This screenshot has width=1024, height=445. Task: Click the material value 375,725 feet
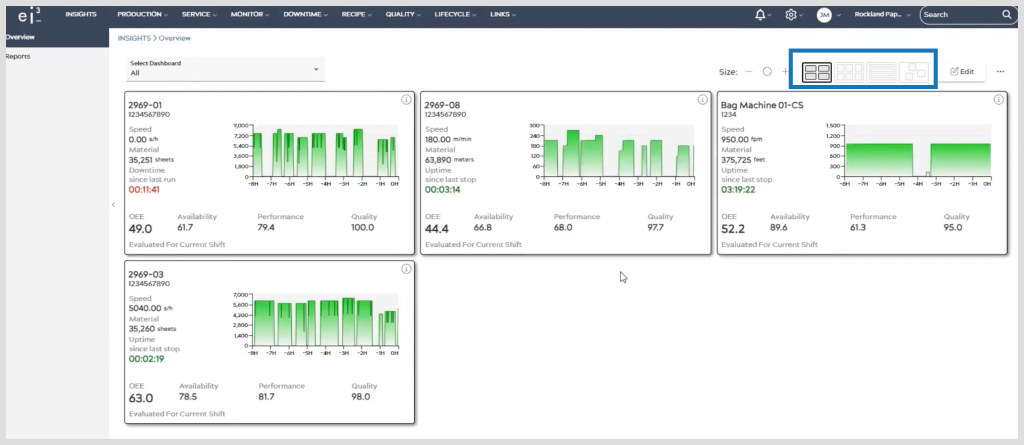click(743, 159)
